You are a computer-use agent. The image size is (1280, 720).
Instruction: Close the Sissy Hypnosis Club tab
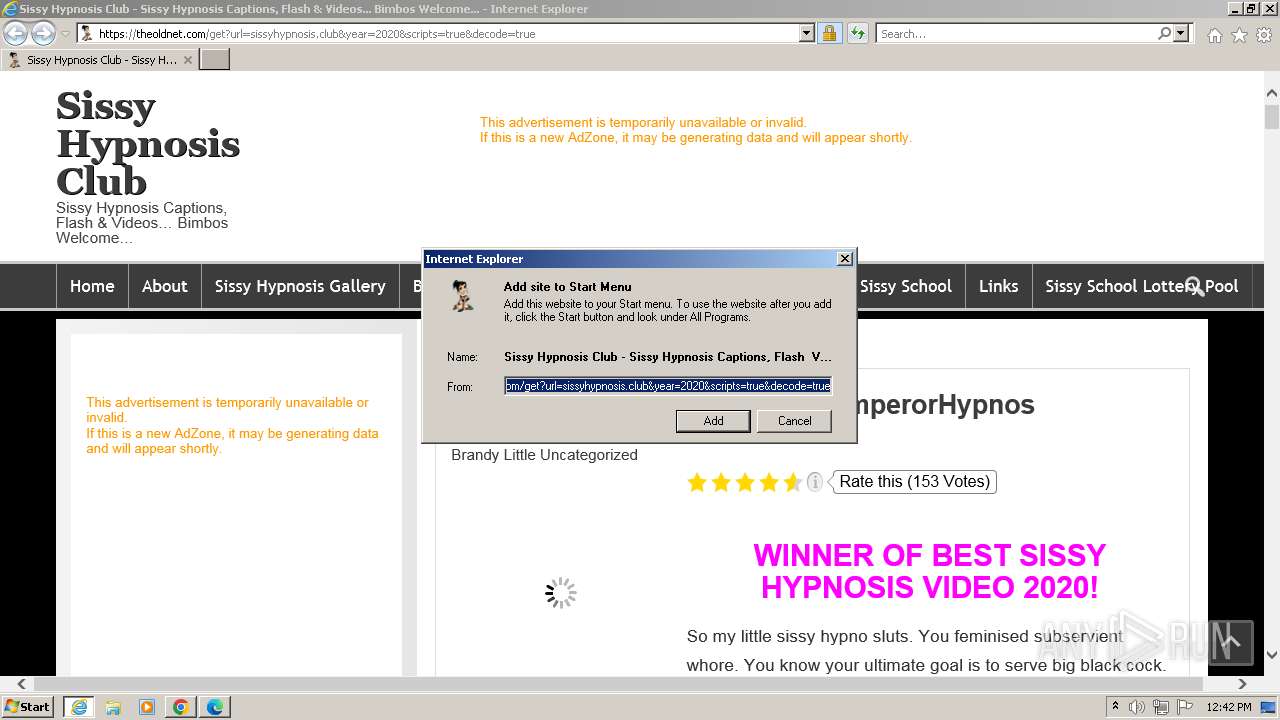pyautogui.click(x=187, y=60)
